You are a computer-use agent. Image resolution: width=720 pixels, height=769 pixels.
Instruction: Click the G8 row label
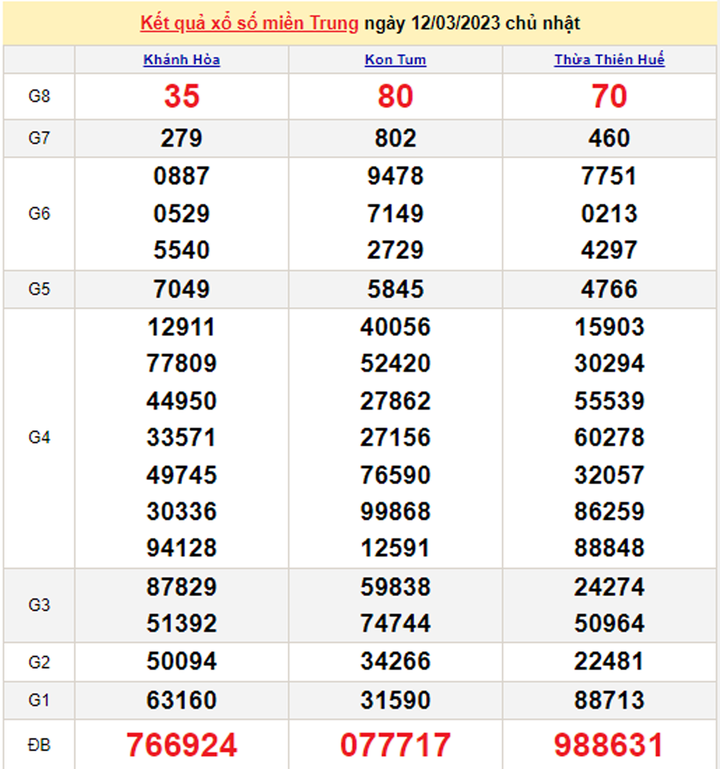point(39,96)
